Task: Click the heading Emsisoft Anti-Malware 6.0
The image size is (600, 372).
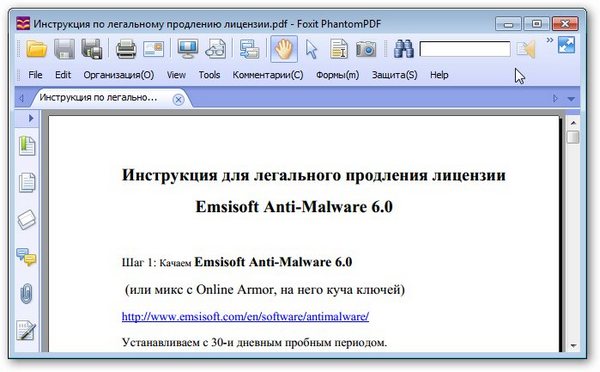Action: click(x=294, y=207)
